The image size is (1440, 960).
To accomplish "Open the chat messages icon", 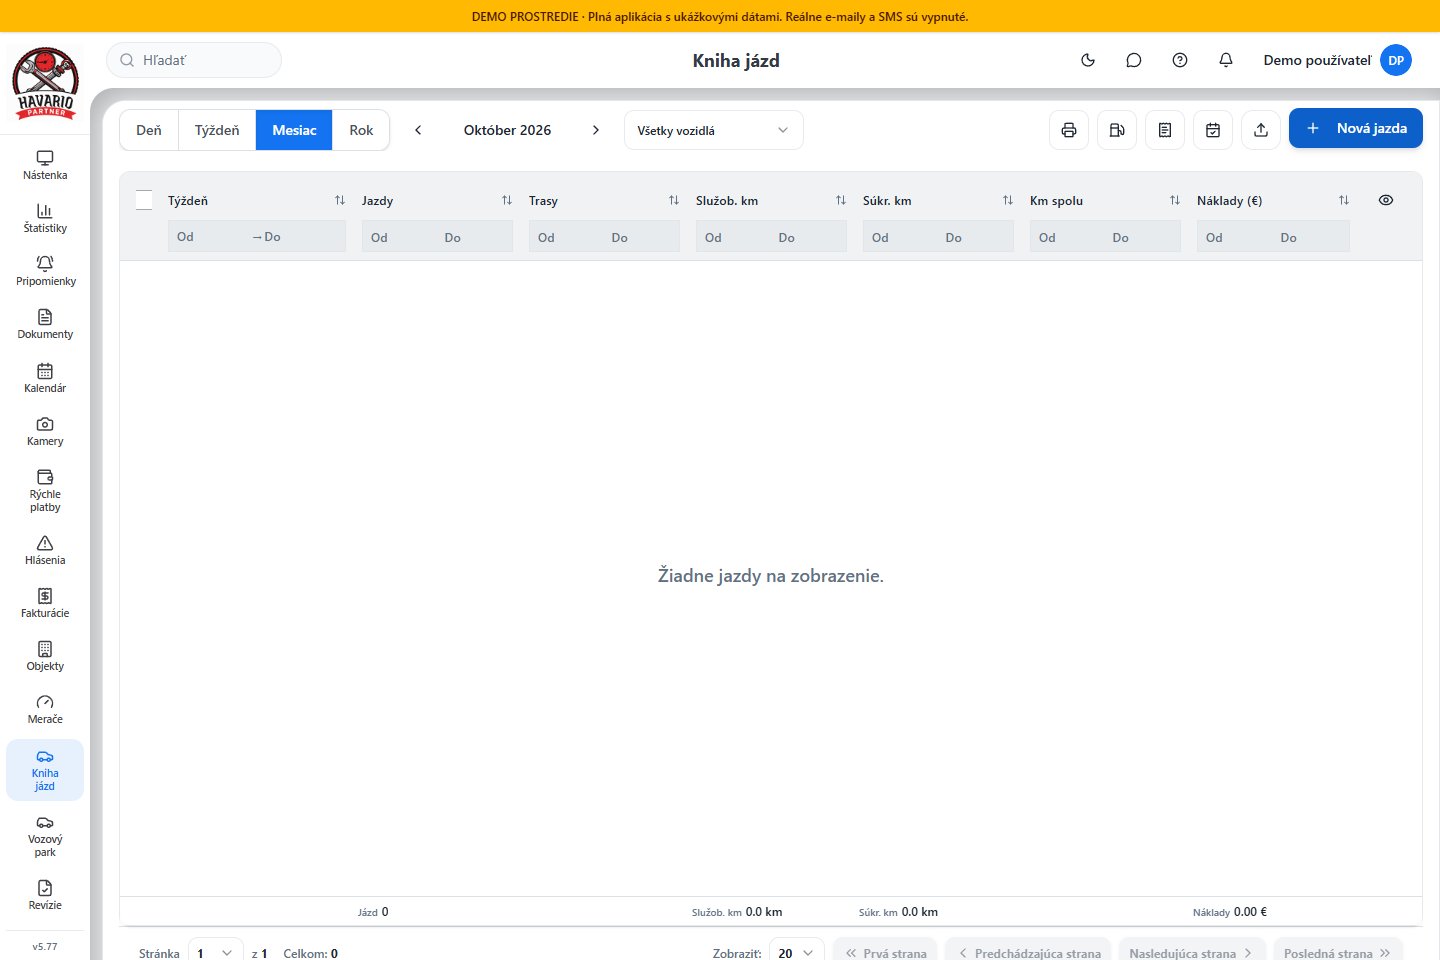I will pos(1134,60).
